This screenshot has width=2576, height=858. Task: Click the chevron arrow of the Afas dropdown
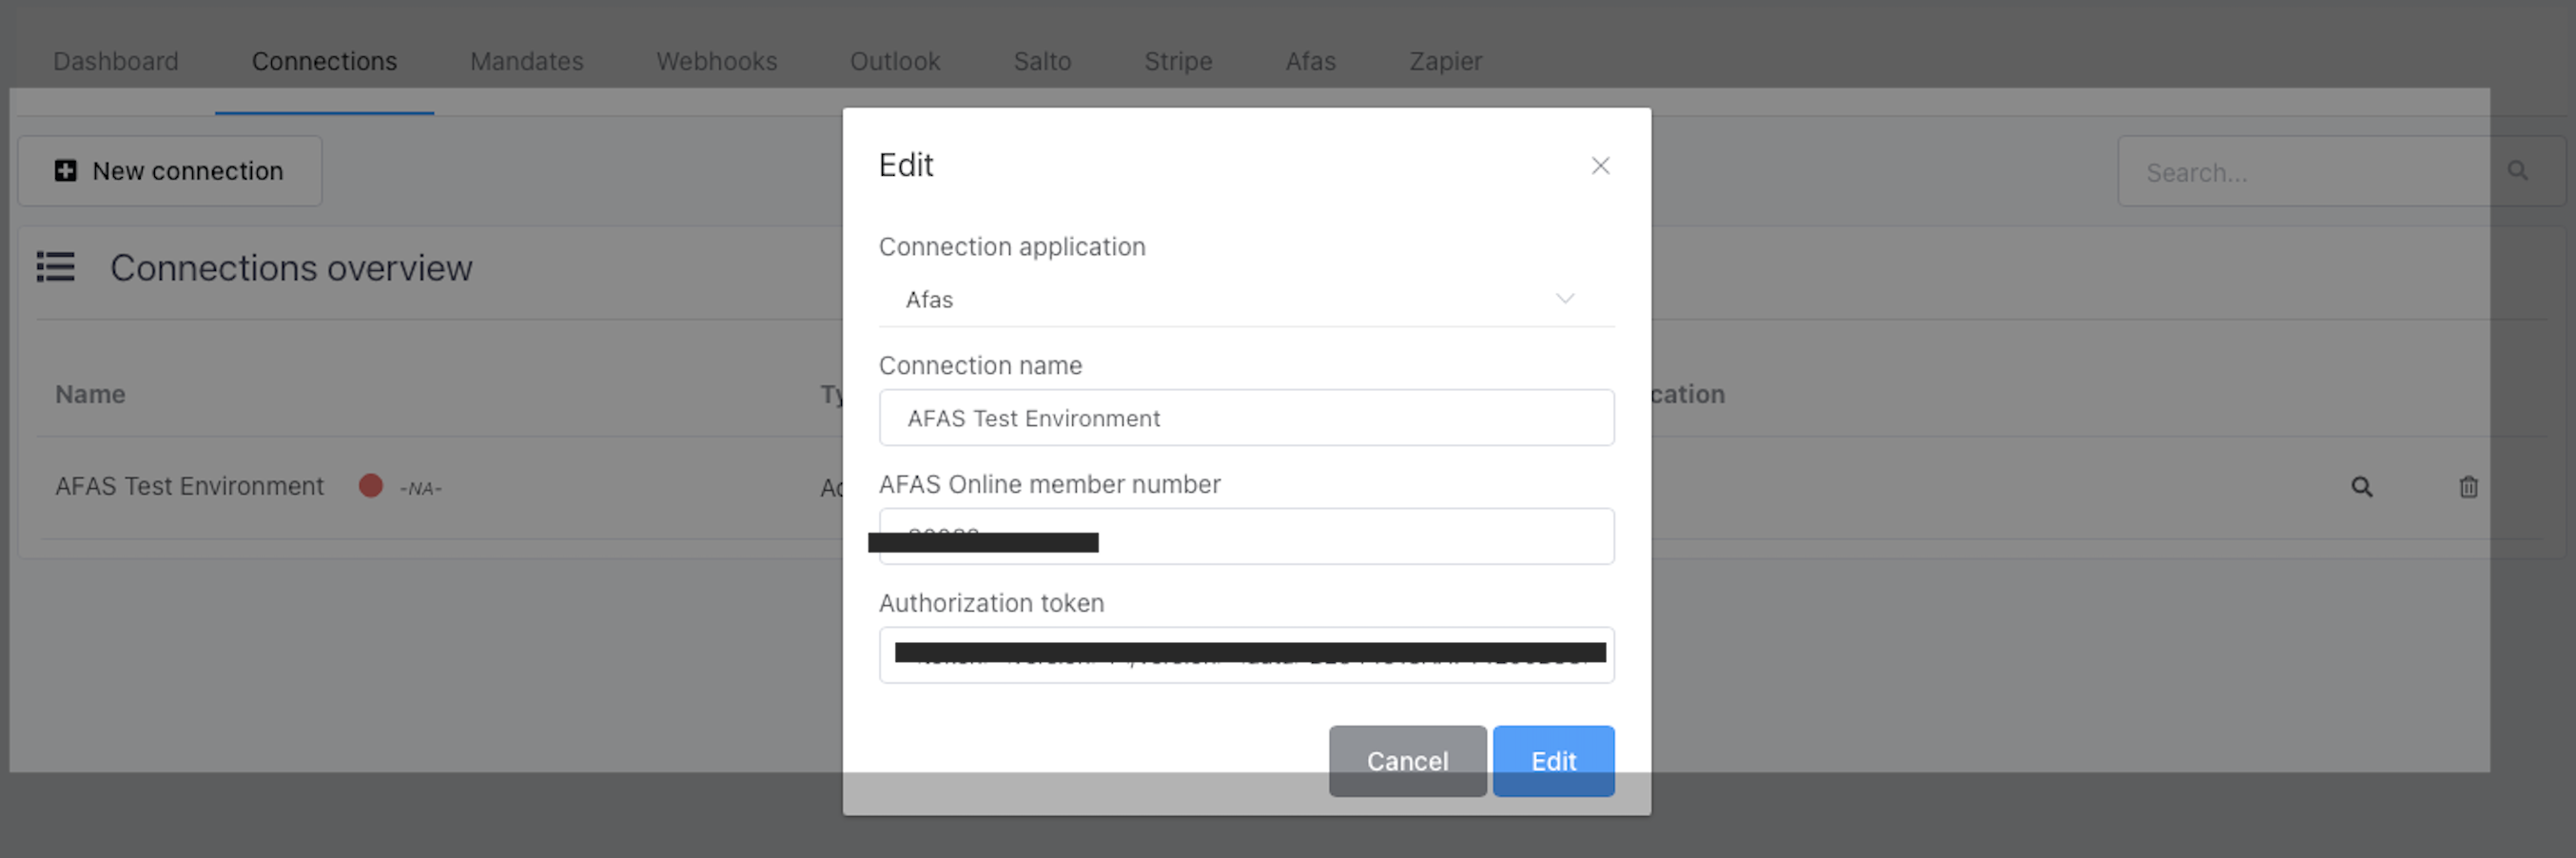tap(1564, 298)
